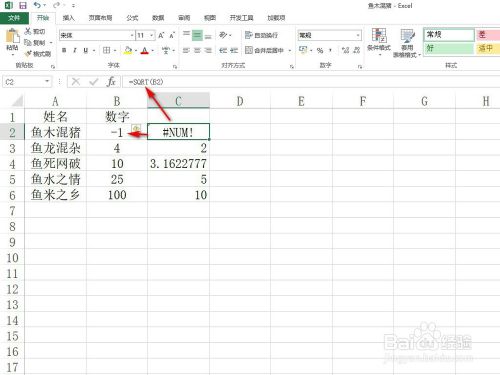
Task: Click row 10 header
Action: pos(12,258)
